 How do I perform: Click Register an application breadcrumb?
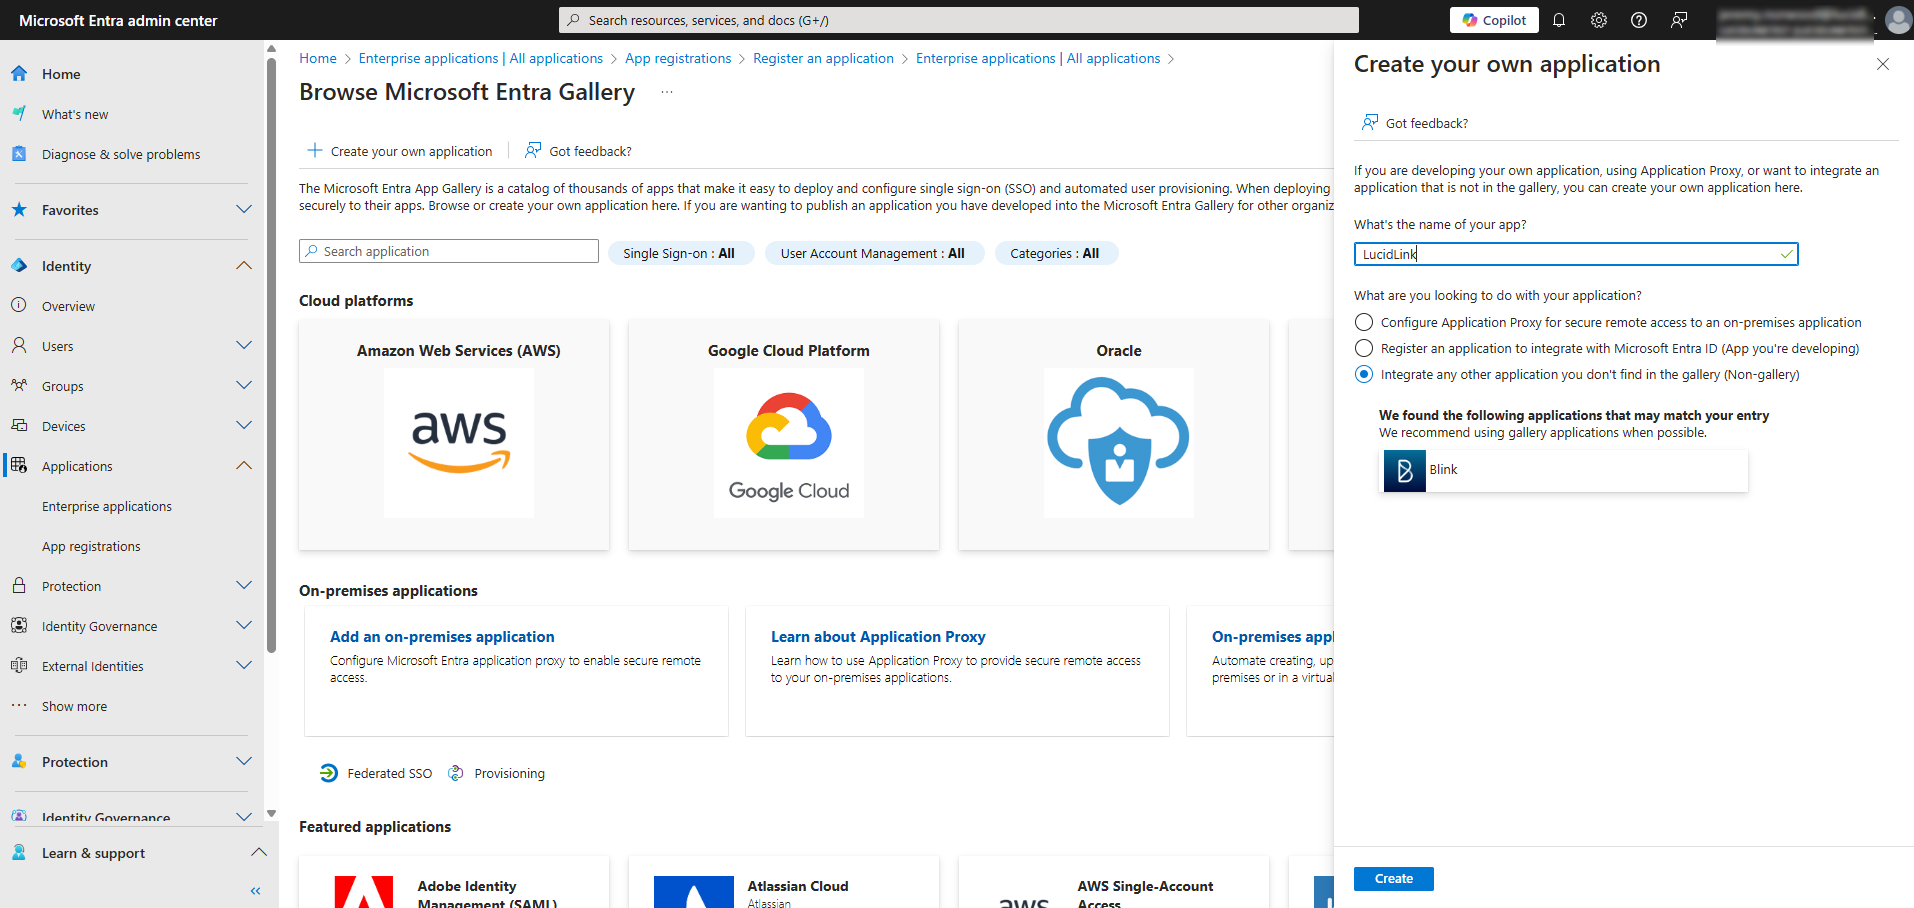coord(823,58)
